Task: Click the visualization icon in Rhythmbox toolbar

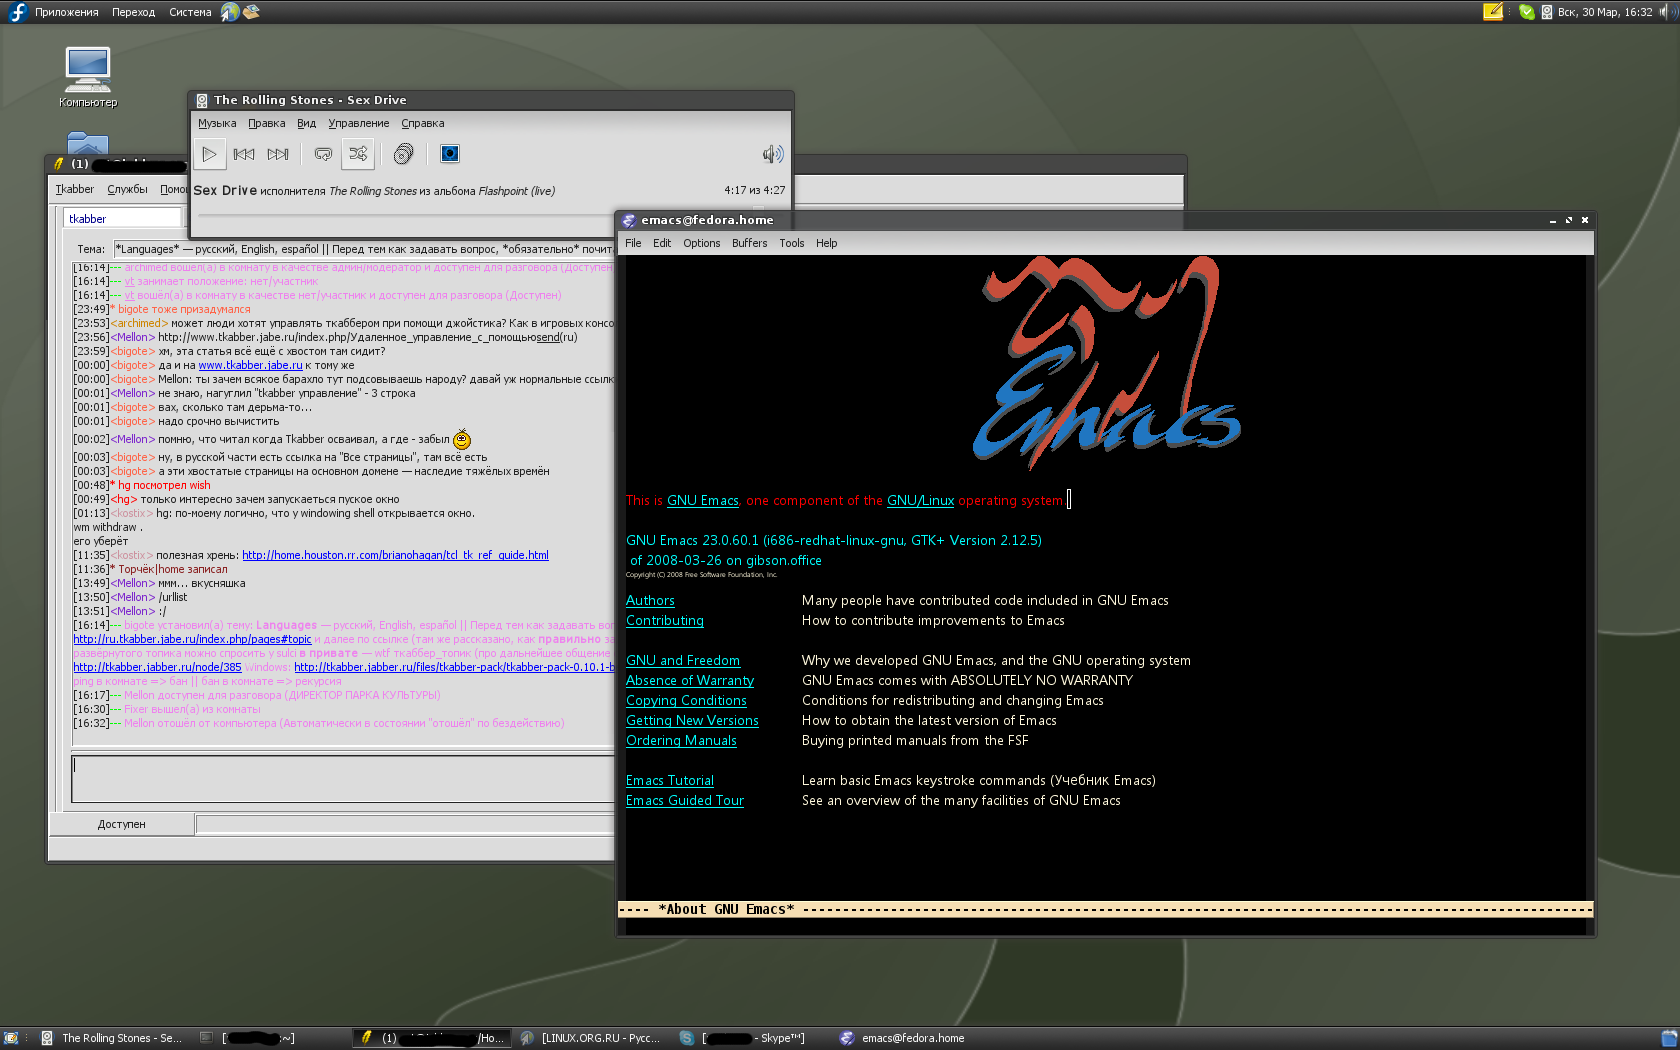Action: pyautogui.click(x=450, y=154)
